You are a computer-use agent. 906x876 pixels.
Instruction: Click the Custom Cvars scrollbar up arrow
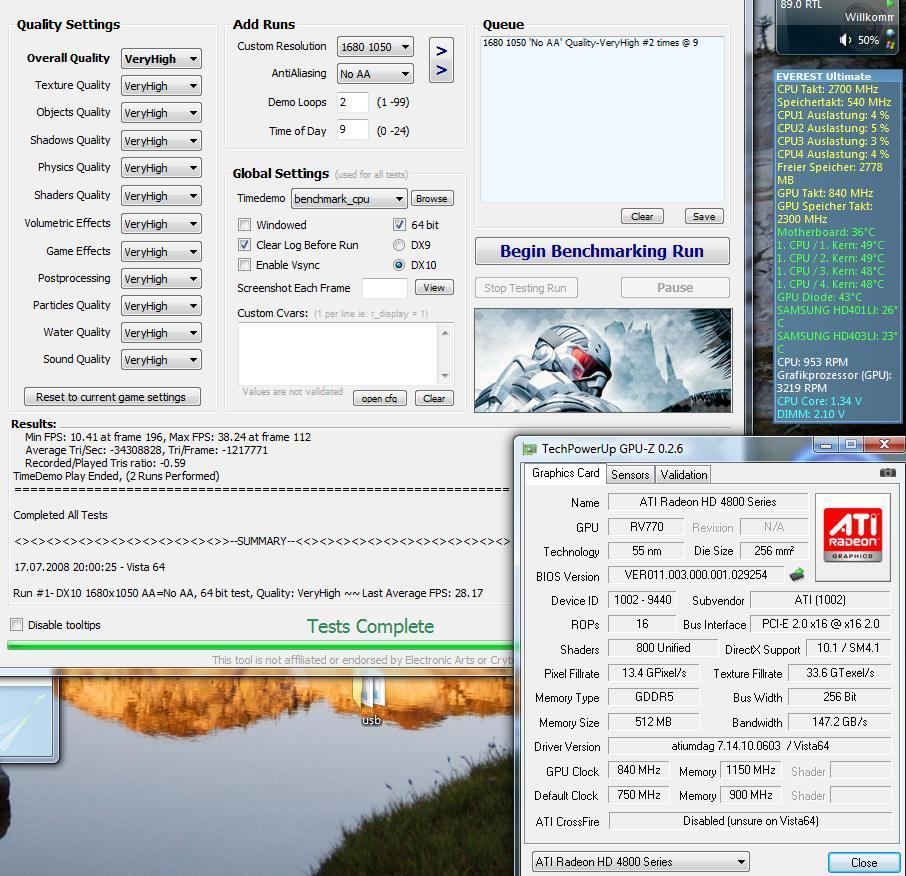tap(445, 332)
